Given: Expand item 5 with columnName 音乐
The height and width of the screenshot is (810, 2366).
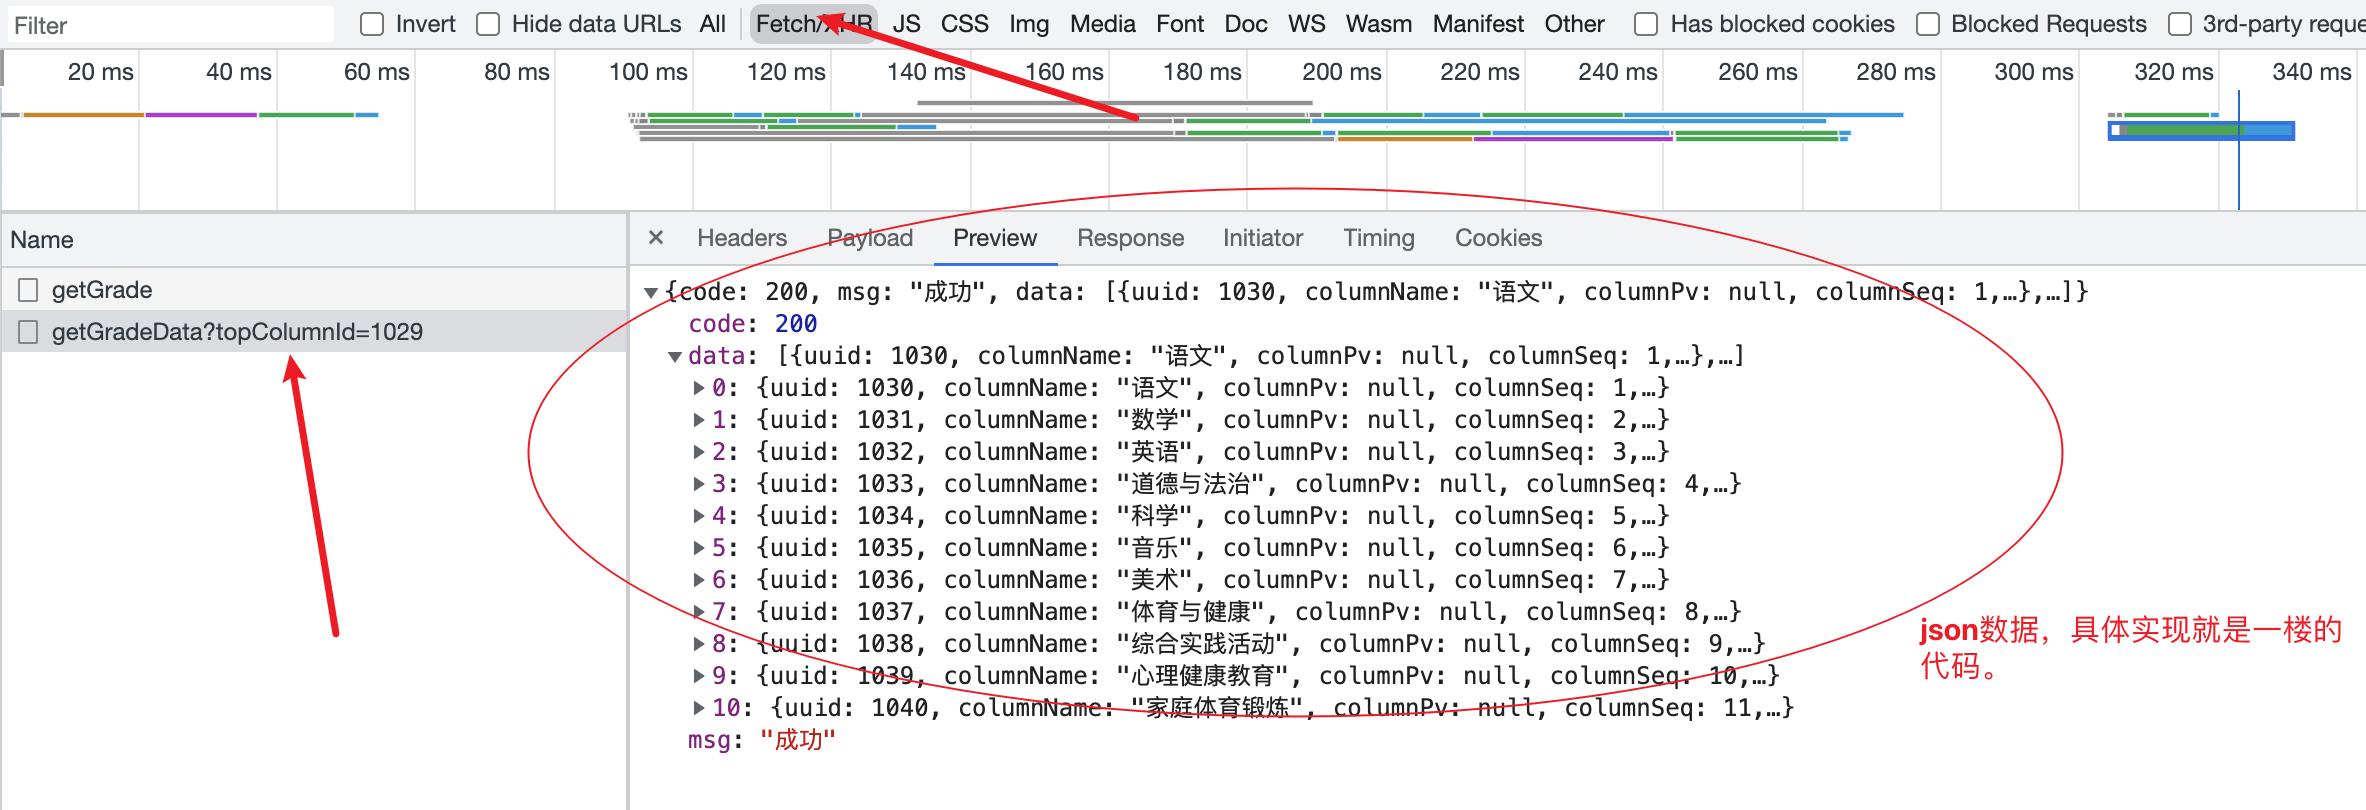Looking at the screenshot, I should click(x=699, y=548).
